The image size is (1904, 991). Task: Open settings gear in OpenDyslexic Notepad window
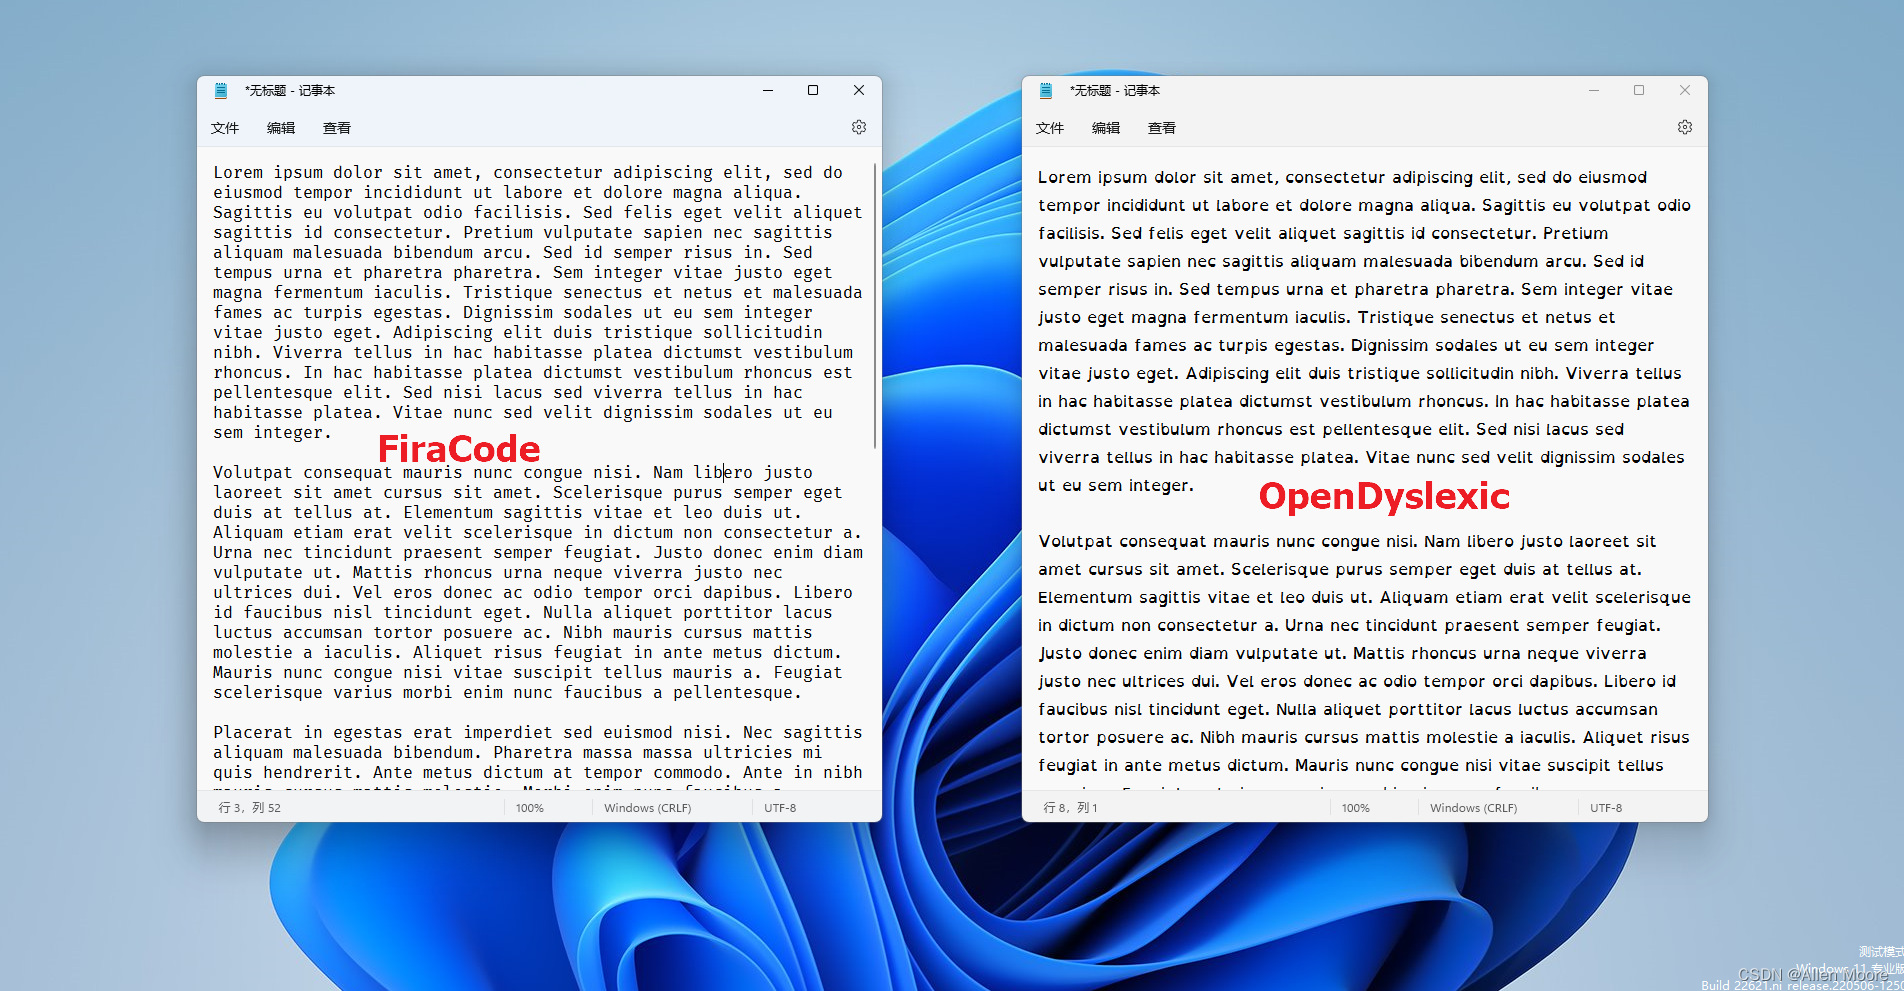point(1685,127)
